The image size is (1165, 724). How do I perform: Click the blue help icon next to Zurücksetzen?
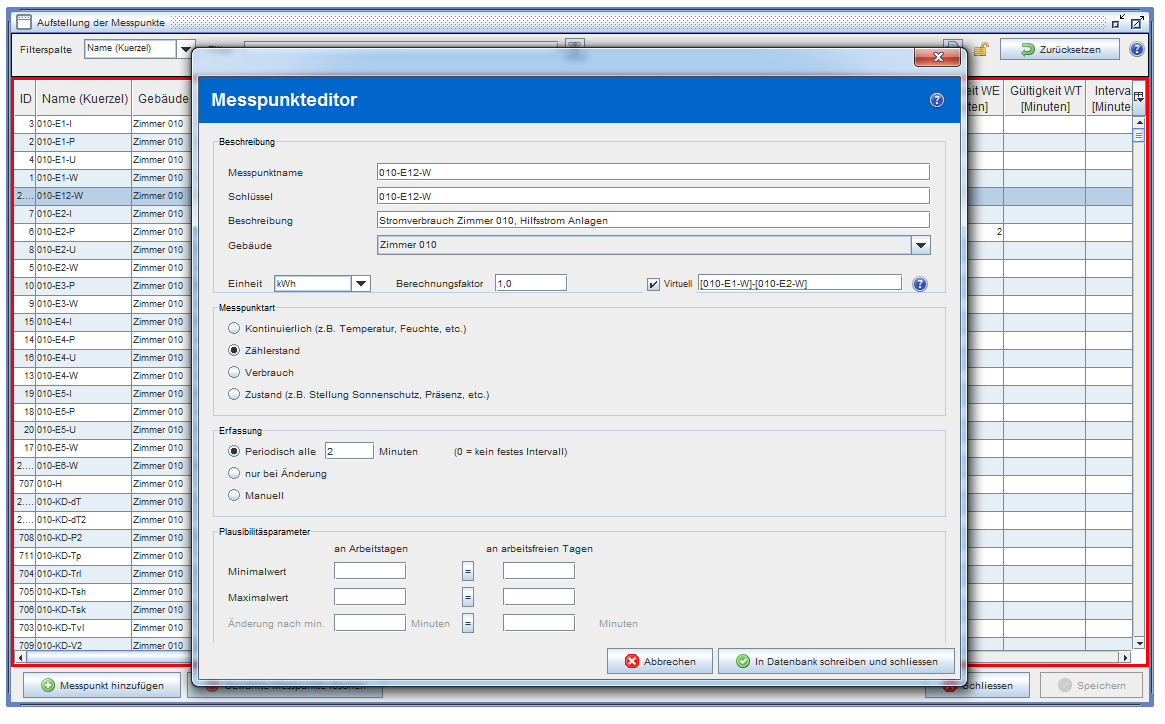[x=1137, y=49]
